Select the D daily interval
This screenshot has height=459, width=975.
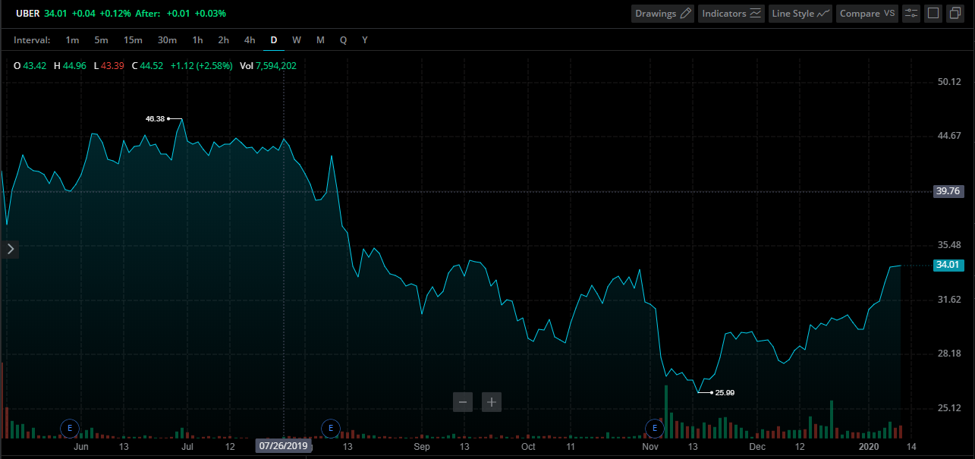(274, 40)
